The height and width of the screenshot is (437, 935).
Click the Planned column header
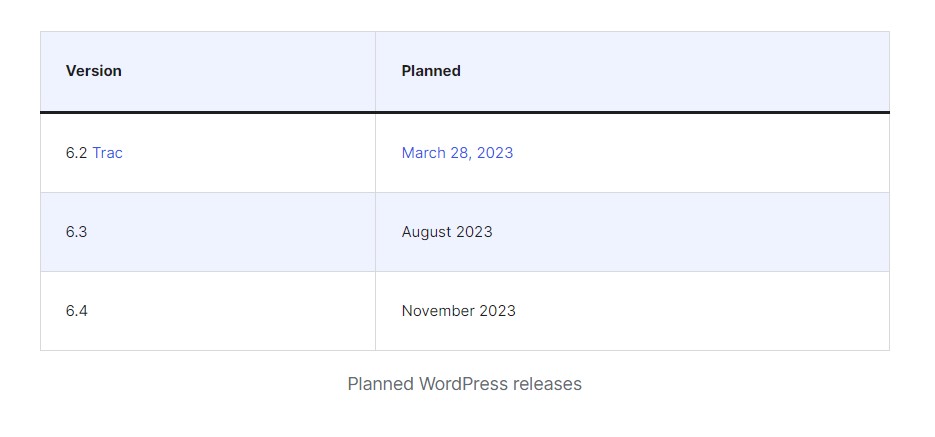point(431,70)
